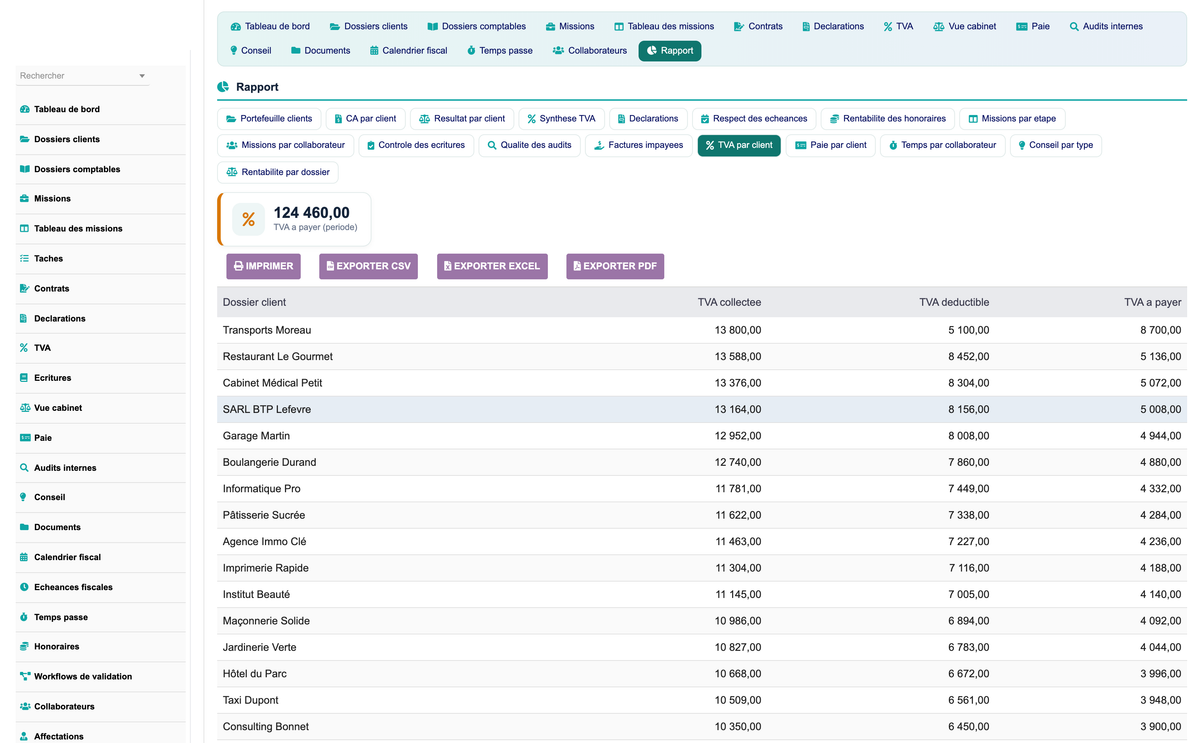Image resolution: width=1200 pixels, height=743 pixels.
Task: Click the Vue cabinet scales icon in sidebar
Action: click(24, 408)
